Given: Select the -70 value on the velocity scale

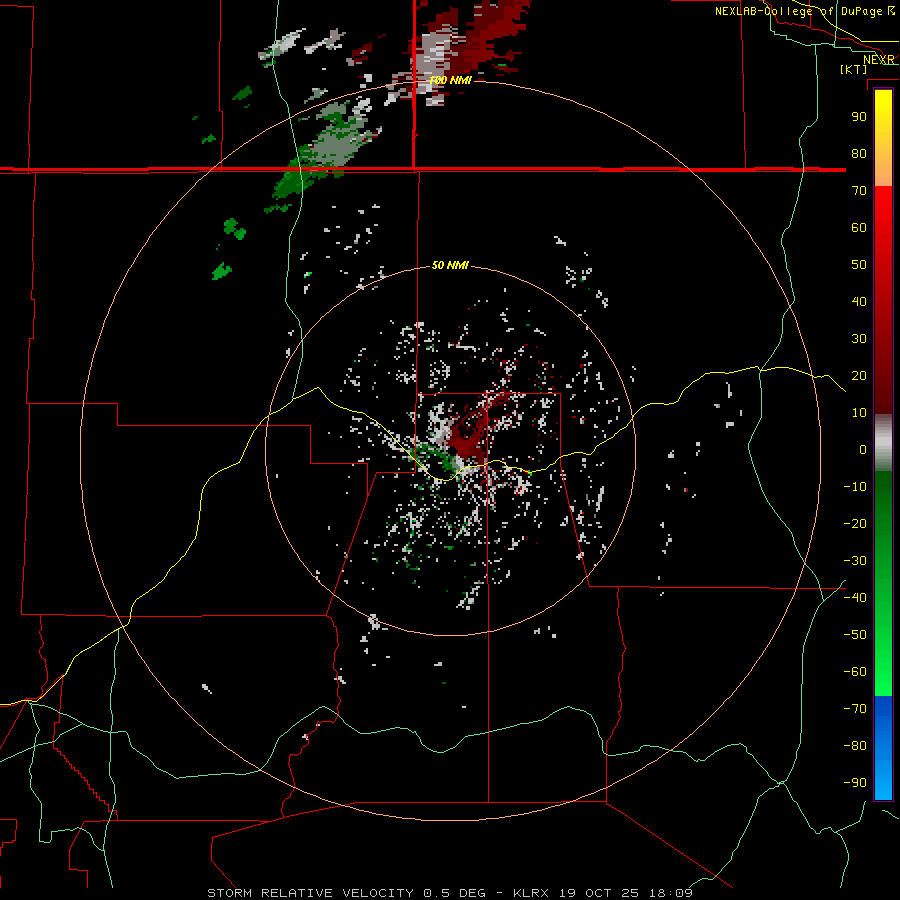Looking at the screenshot, I should click(855, 708).
